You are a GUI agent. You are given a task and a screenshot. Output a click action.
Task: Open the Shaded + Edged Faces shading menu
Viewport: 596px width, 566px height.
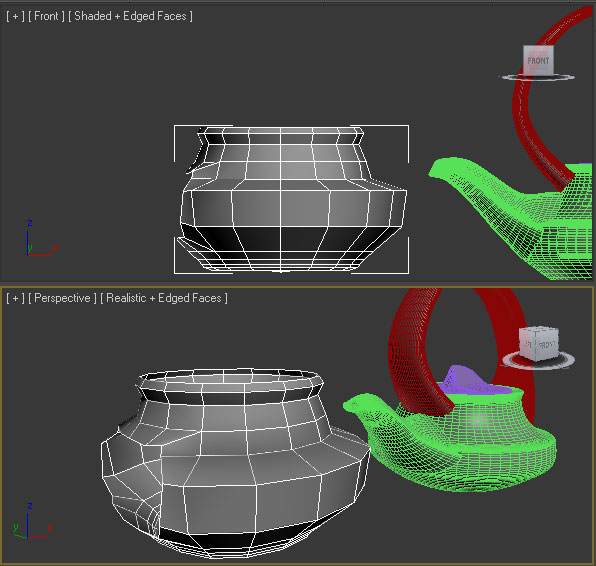click(130, 16)
